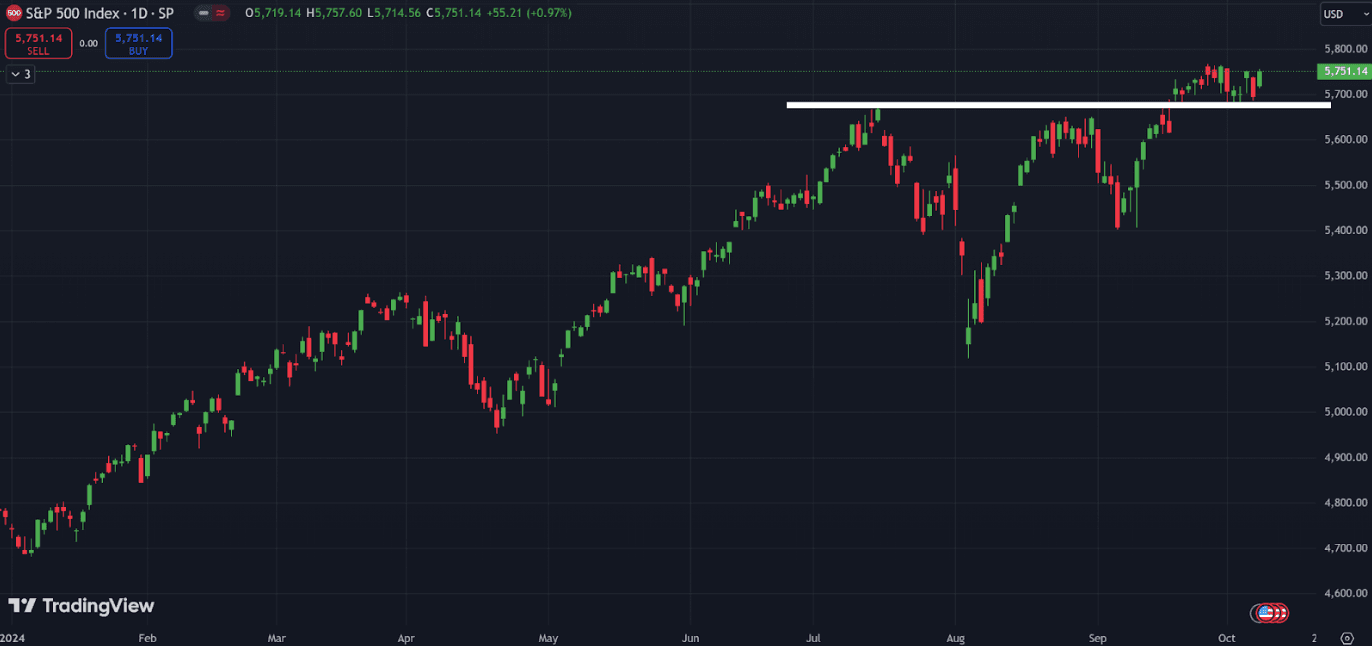Open the USD currency dropdown
The width and height of the screenshot is (1372, 646).
(x=1338, y=13)
